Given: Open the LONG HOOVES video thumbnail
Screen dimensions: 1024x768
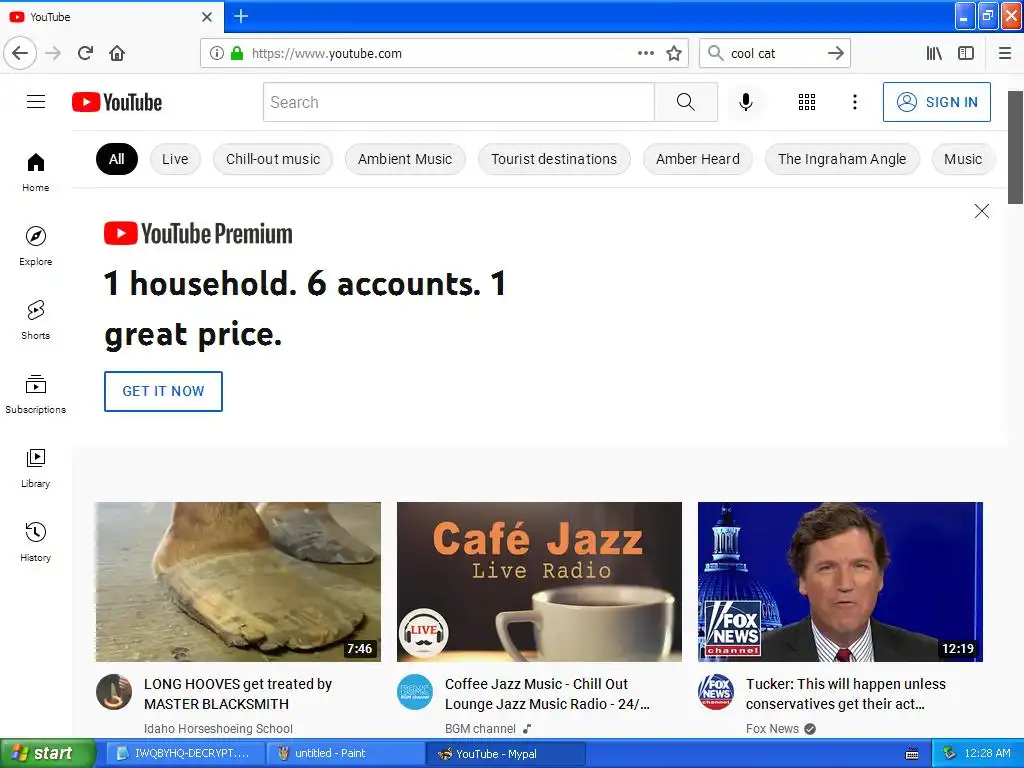Looking at the screenshot, I should coord(238,582).
